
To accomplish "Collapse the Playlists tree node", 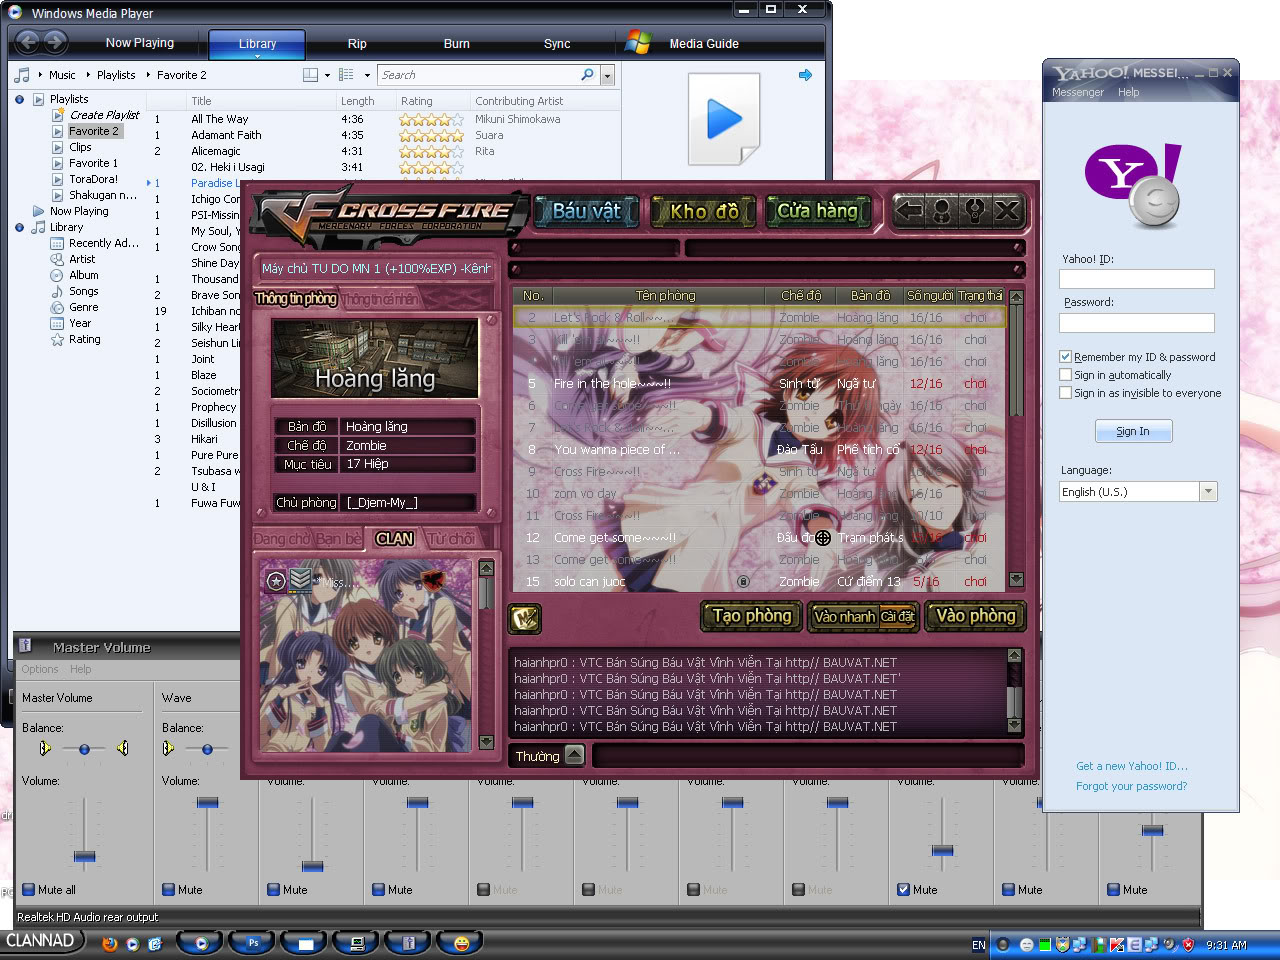I will (19, 99).
